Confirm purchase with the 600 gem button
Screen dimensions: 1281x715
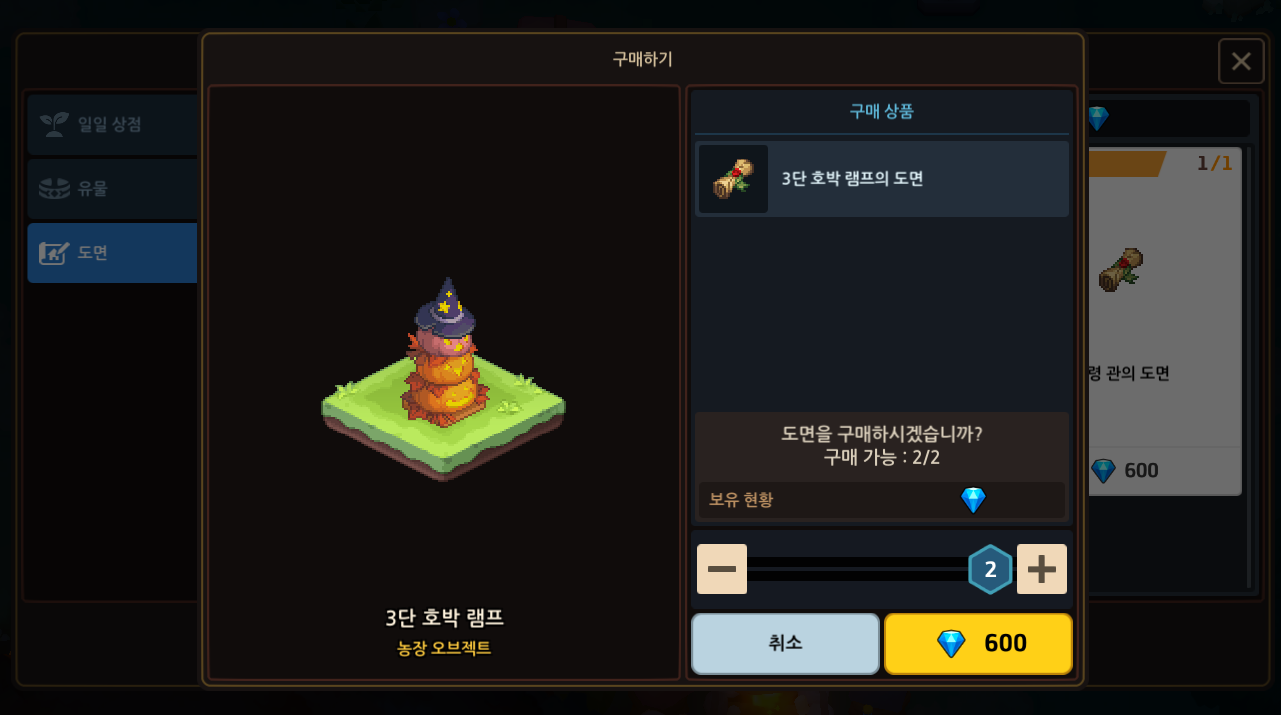pos(978,643)
